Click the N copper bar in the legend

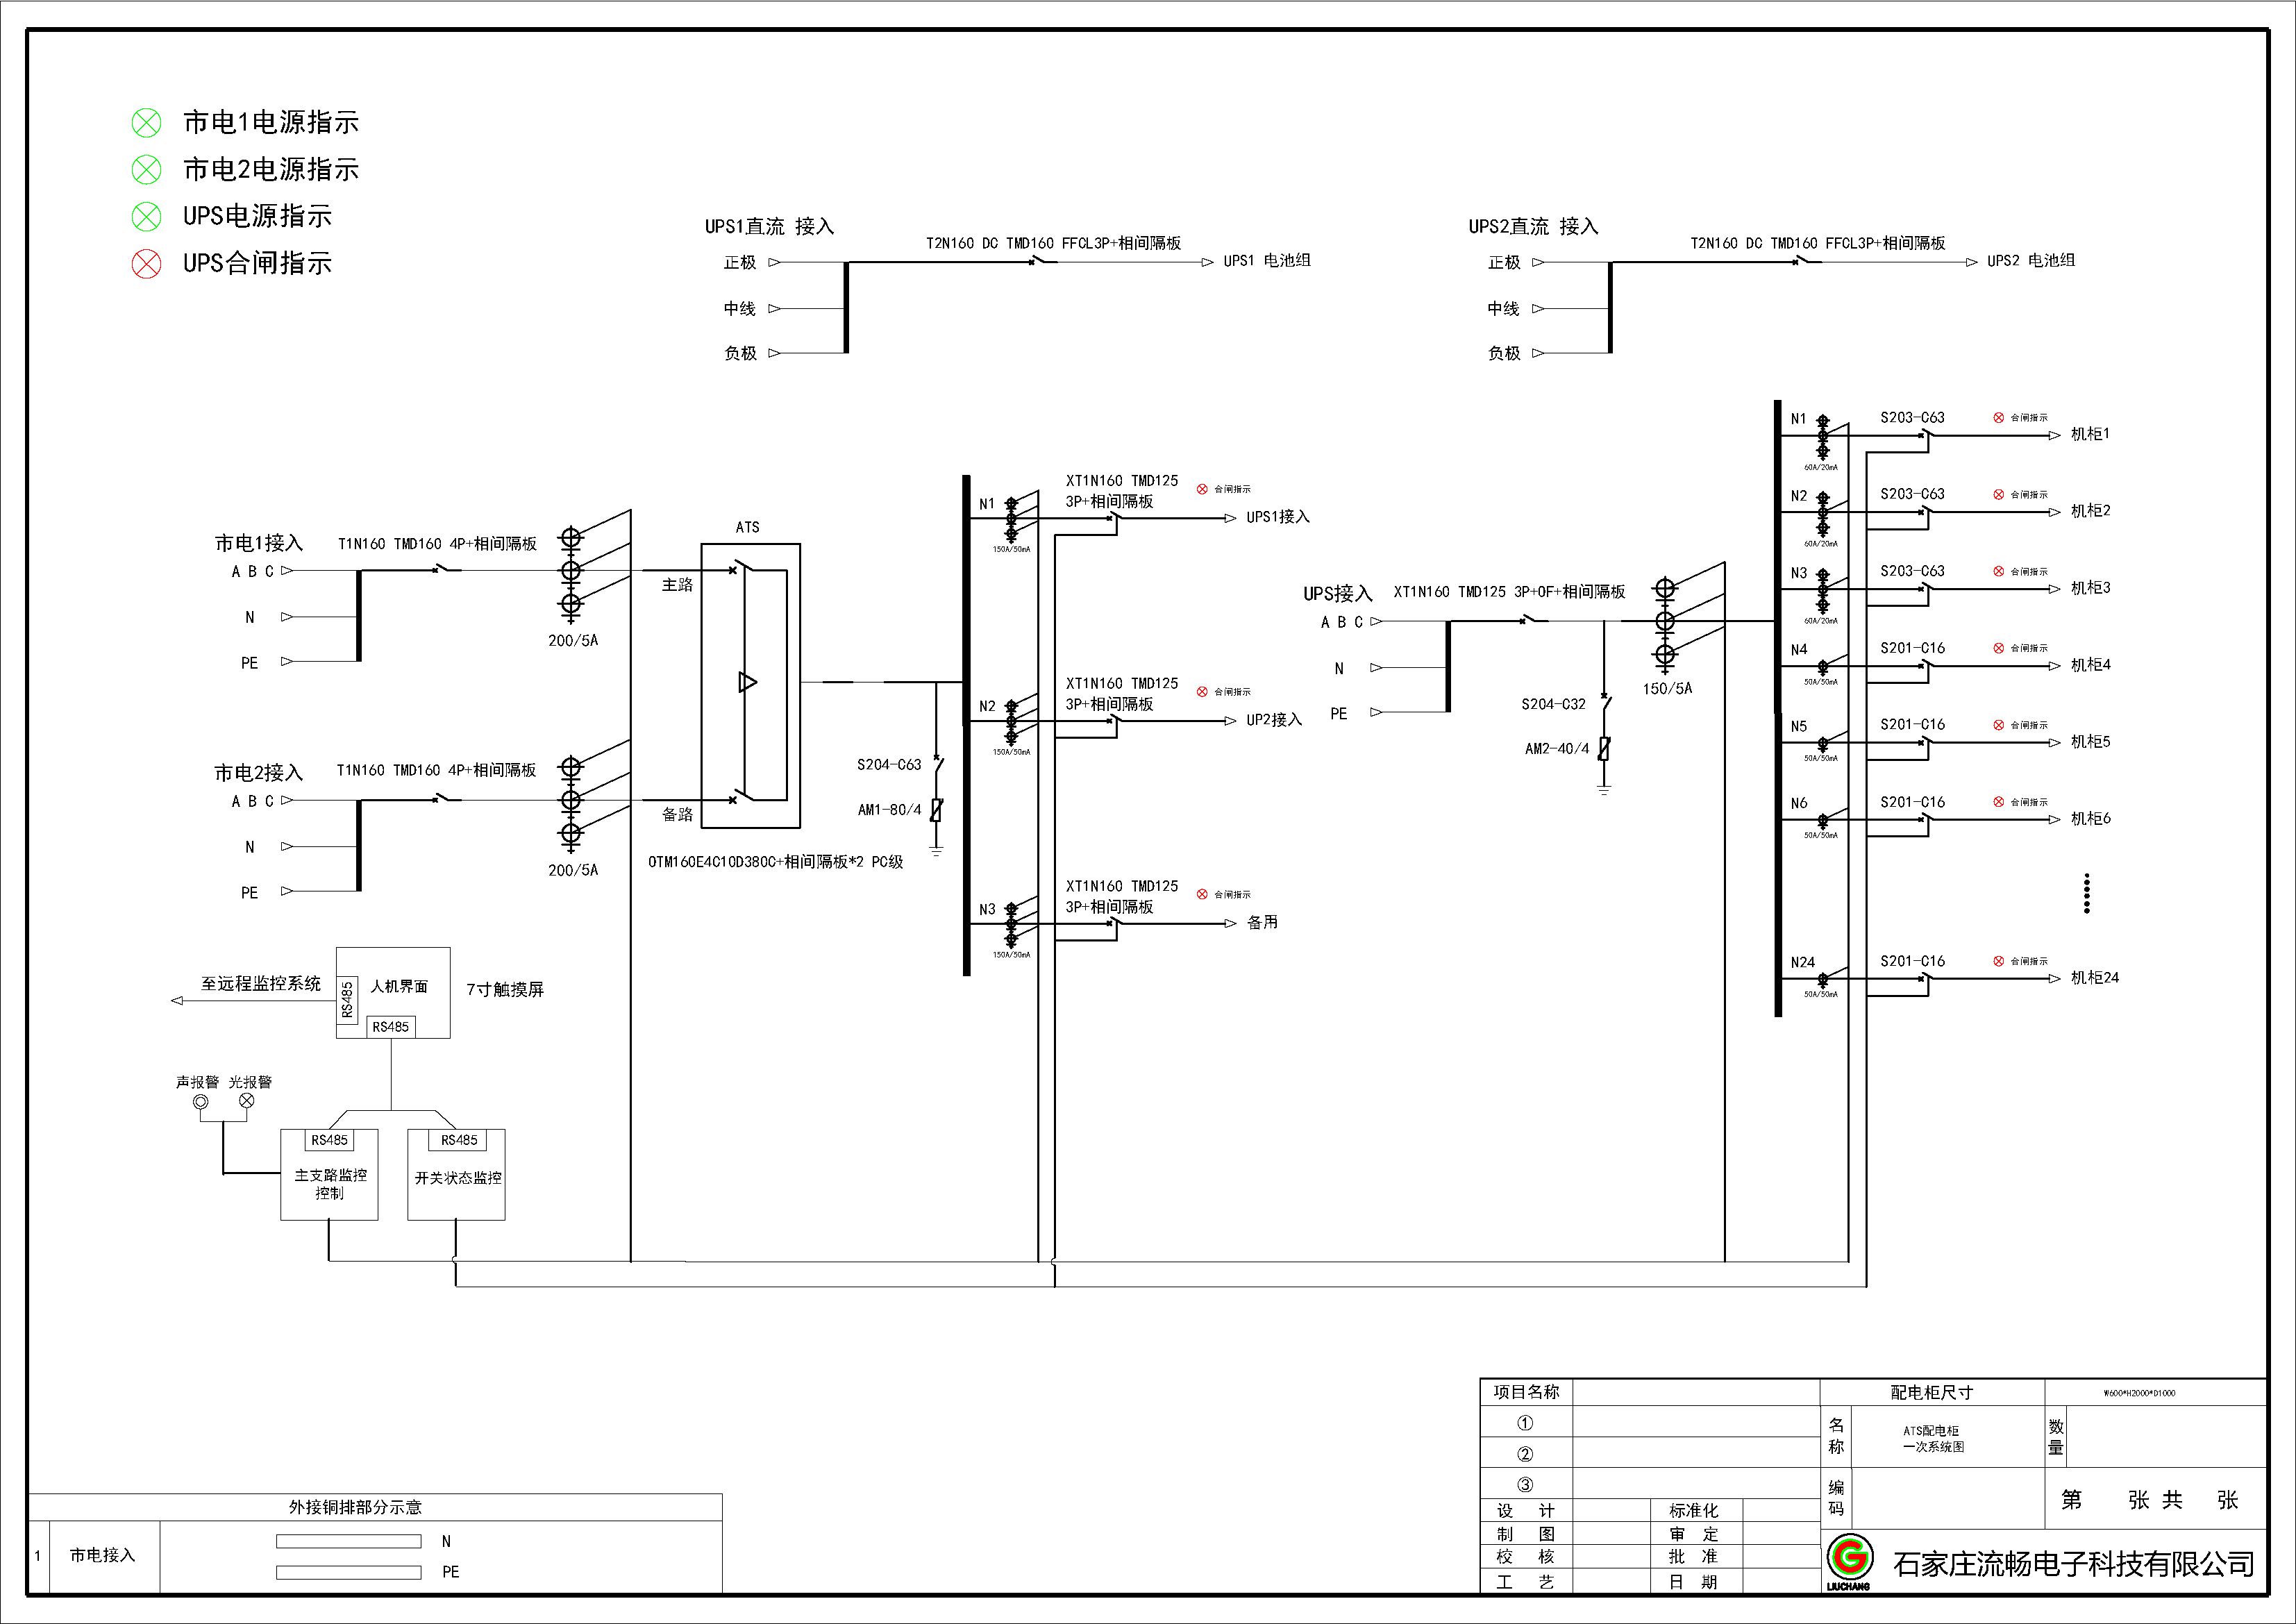click(348, 1542)
